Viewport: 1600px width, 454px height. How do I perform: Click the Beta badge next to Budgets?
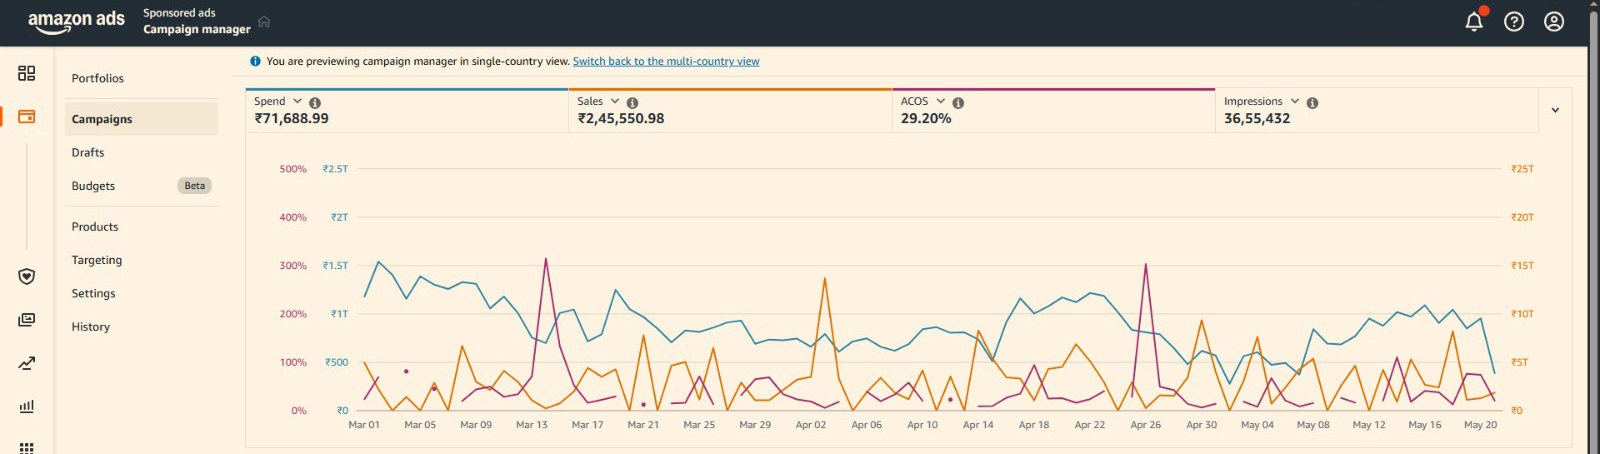(195, 186)
